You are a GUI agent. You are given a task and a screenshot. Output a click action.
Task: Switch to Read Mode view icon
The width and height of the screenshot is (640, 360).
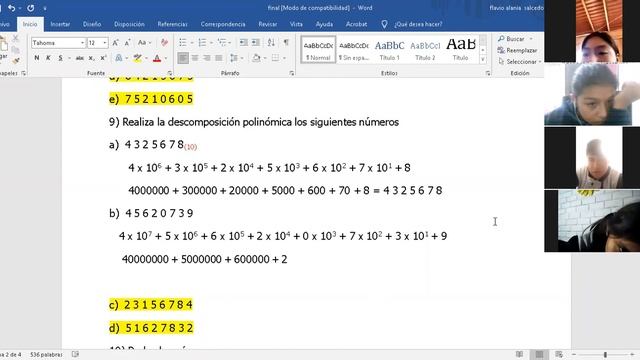(x=519, y=354)
